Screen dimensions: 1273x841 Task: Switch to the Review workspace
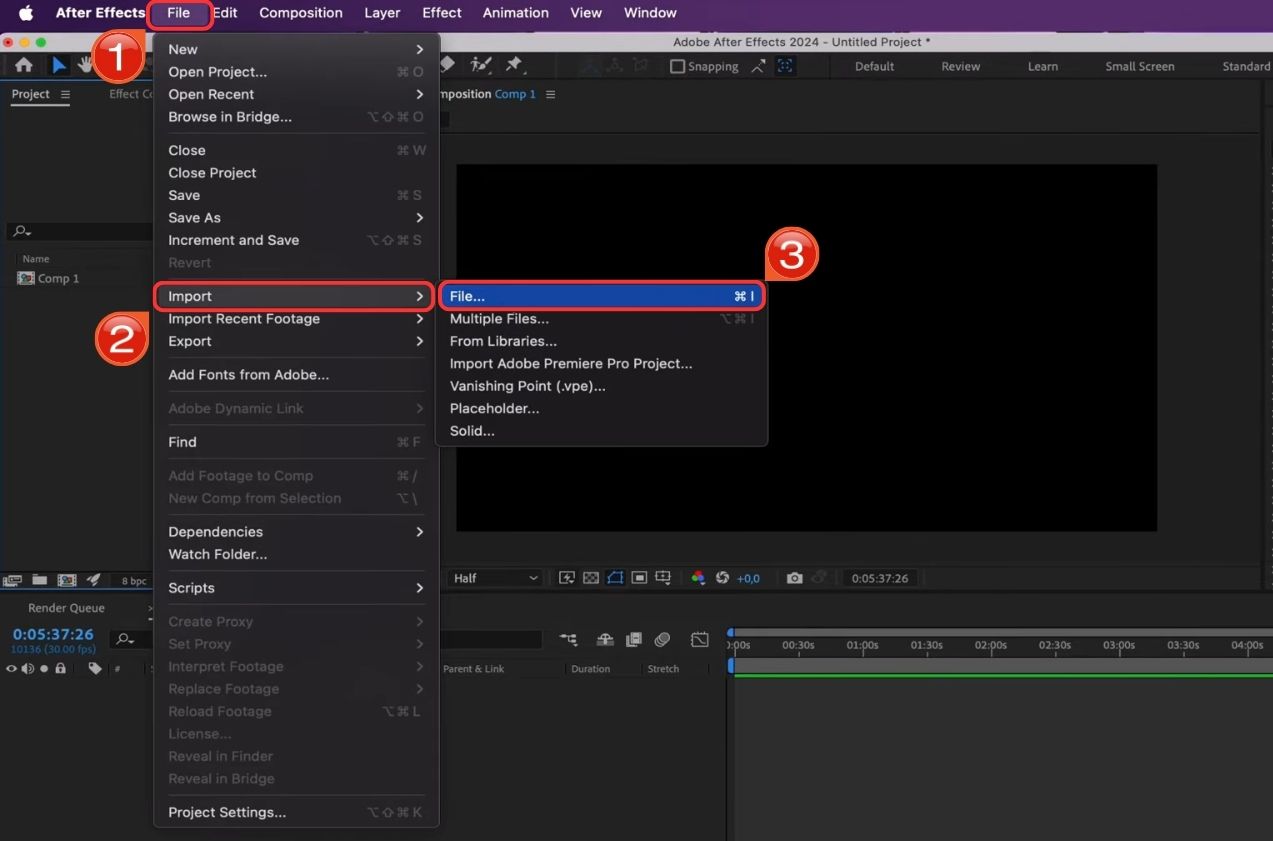point(960,66)
